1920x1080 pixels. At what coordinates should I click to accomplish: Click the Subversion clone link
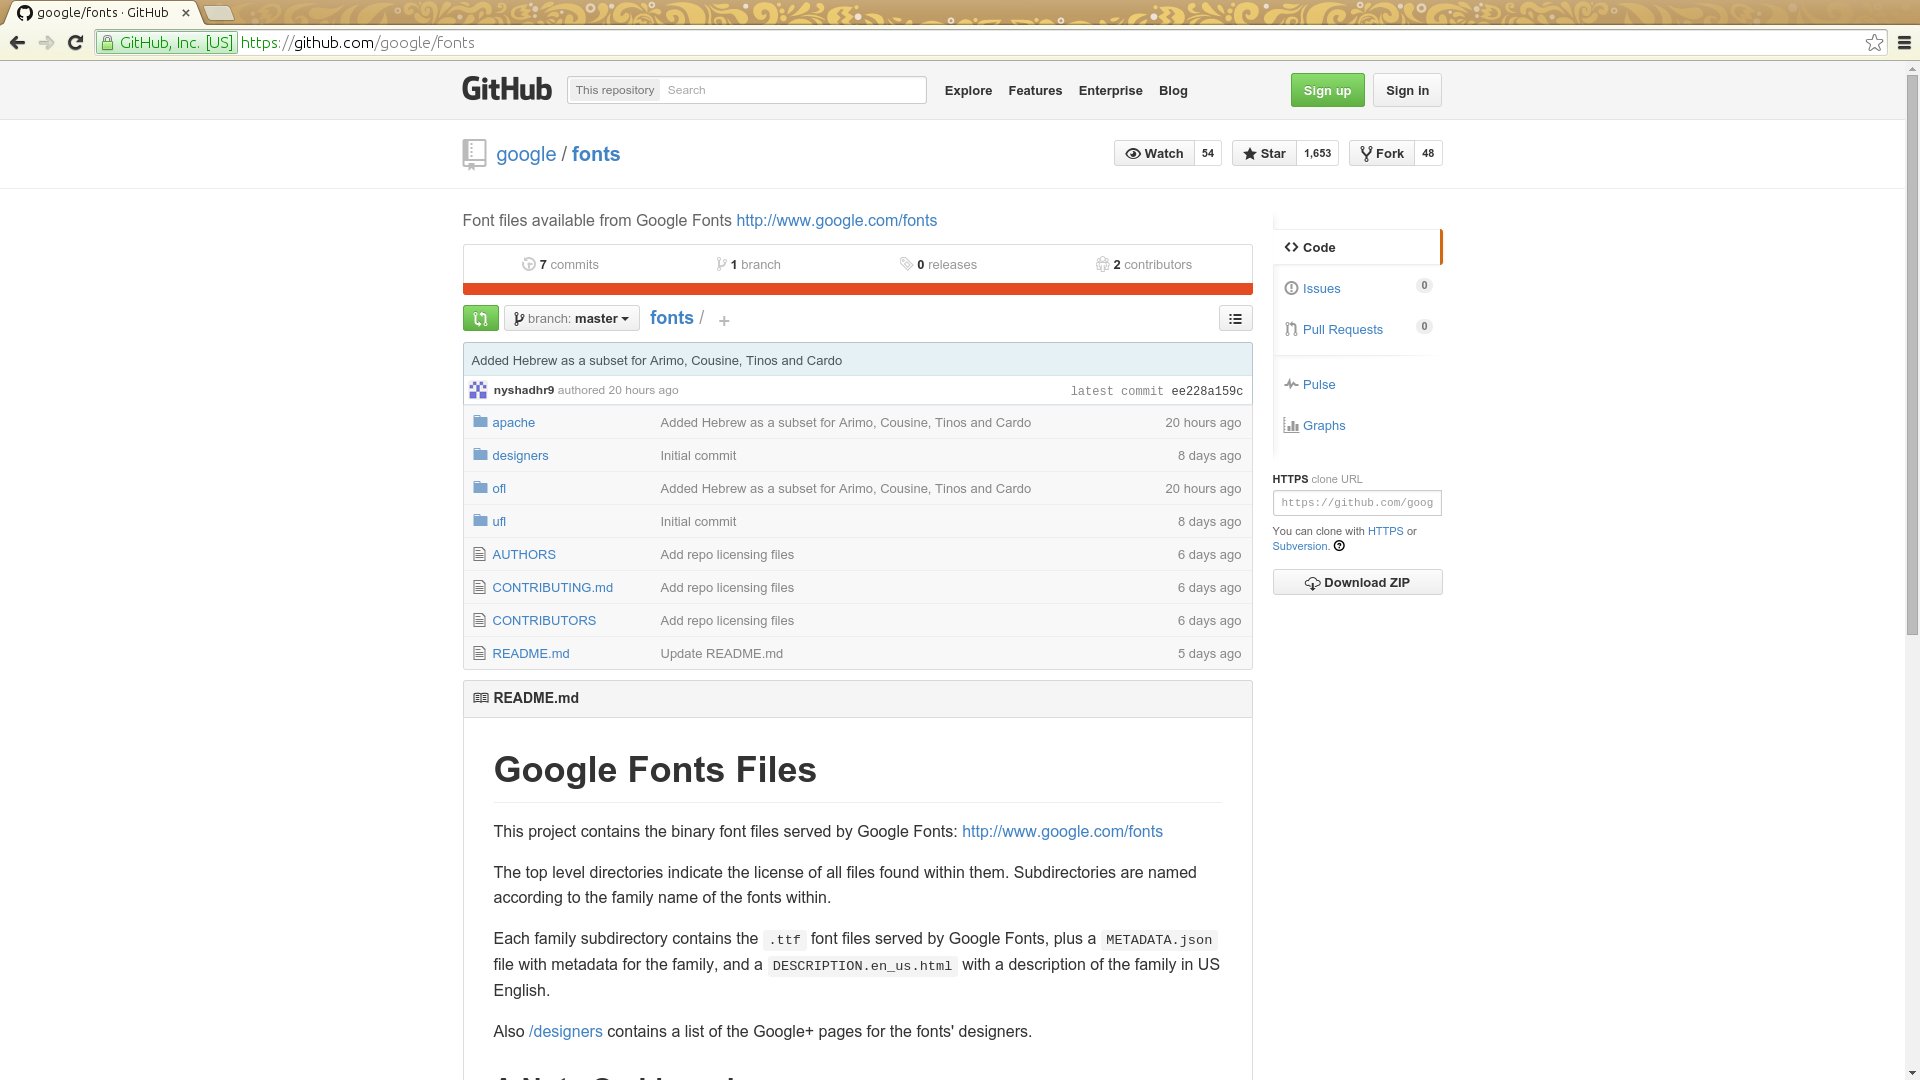1299,546
